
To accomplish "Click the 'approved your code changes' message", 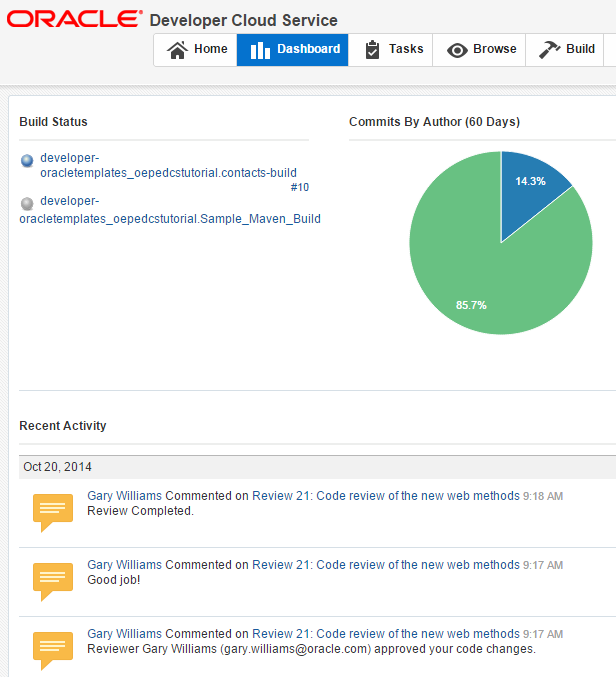I will pos(311,649).
